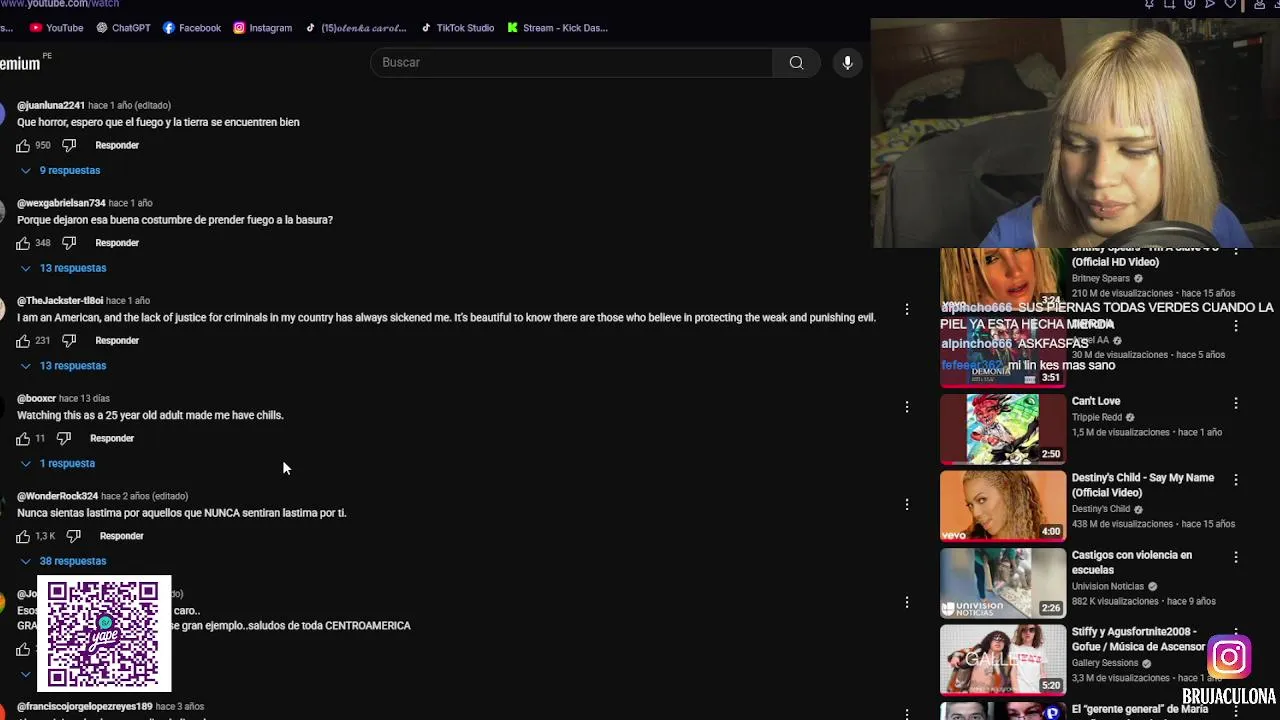The height and width of the screenshot is (720, 1280).
Task: Open the (15) olenka TikTok bookmark
Action: tap(356, 28)
